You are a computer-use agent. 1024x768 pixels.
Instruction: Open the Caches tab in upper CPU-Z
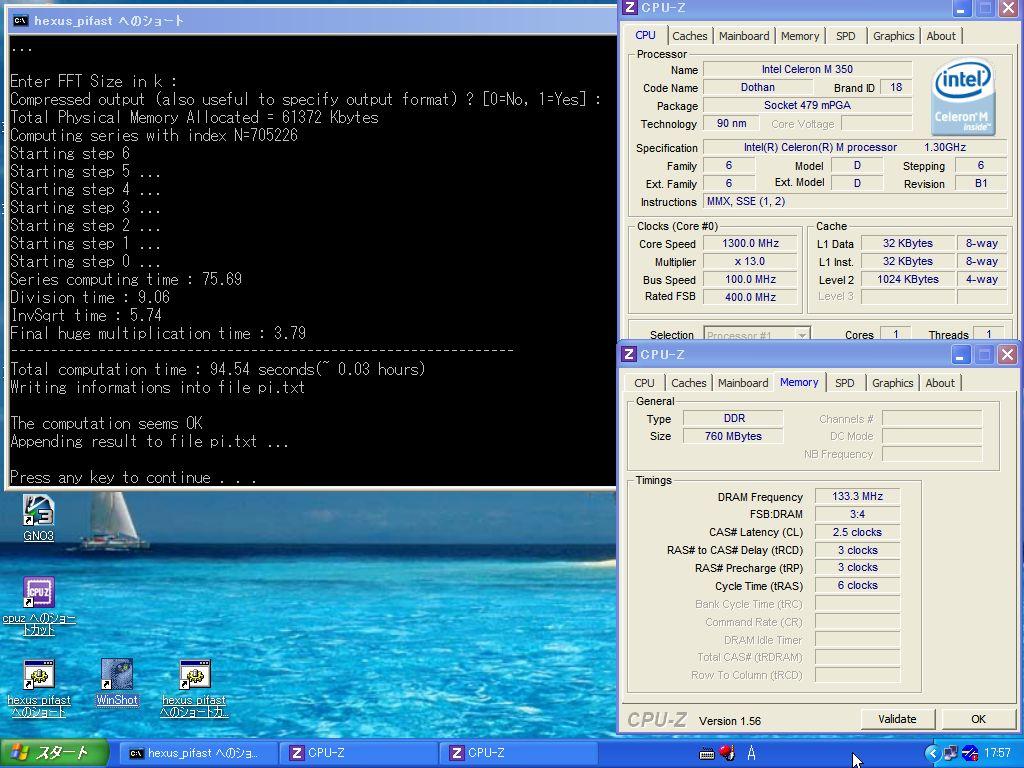point(690,36)
